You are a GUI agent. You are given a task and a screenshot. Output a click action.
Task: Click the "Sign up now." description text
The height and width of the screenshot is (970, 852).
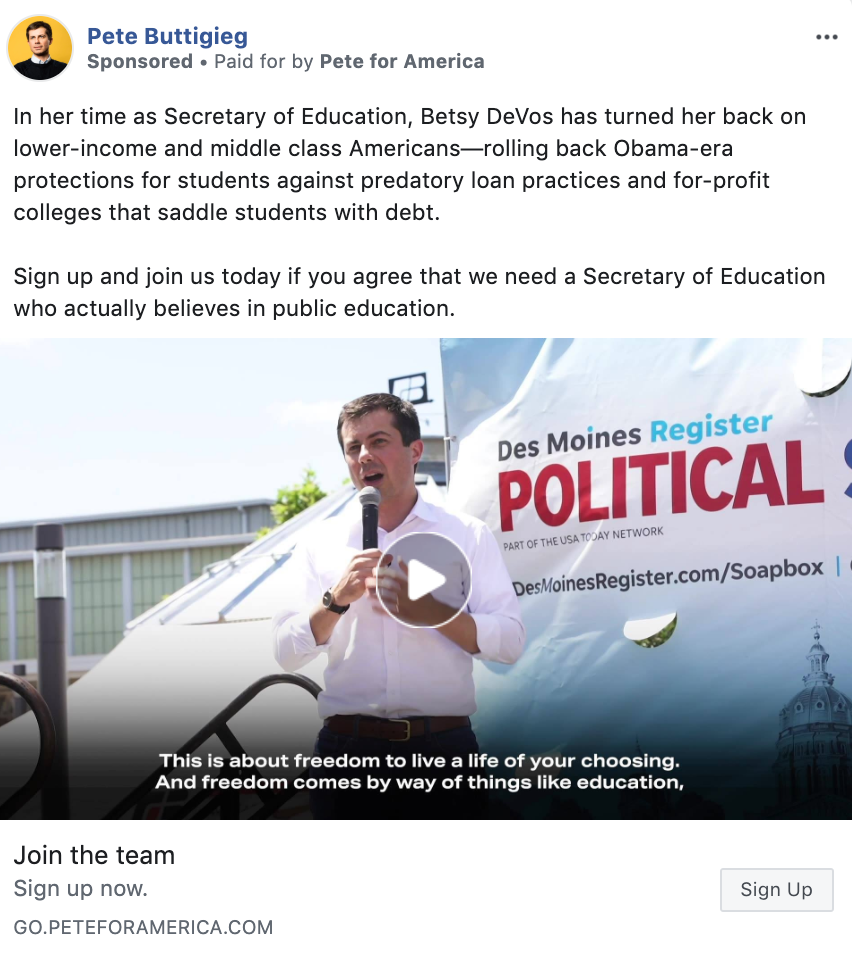coord(80,888)
